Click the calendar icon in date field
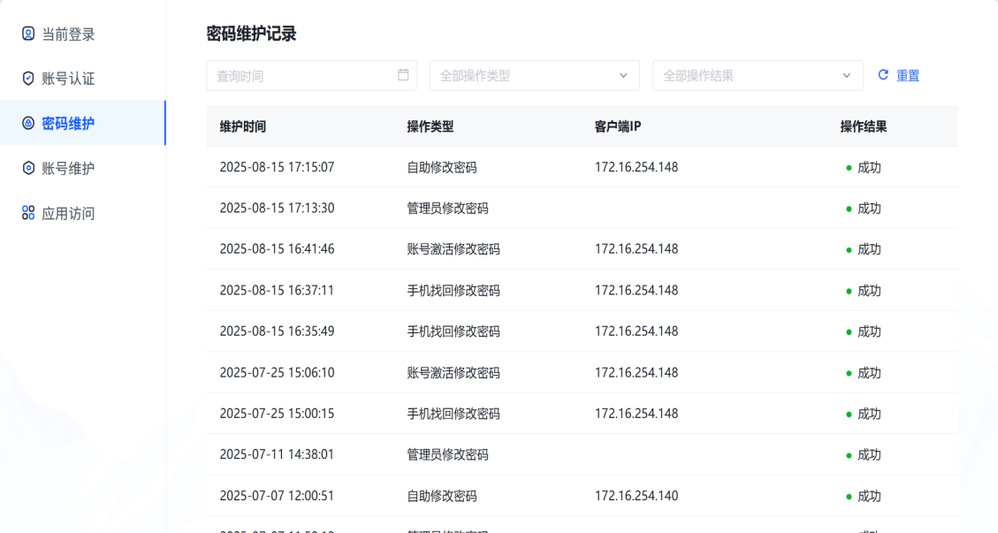Viewport: 998px width, 533px height. click(x=403, y=75)
